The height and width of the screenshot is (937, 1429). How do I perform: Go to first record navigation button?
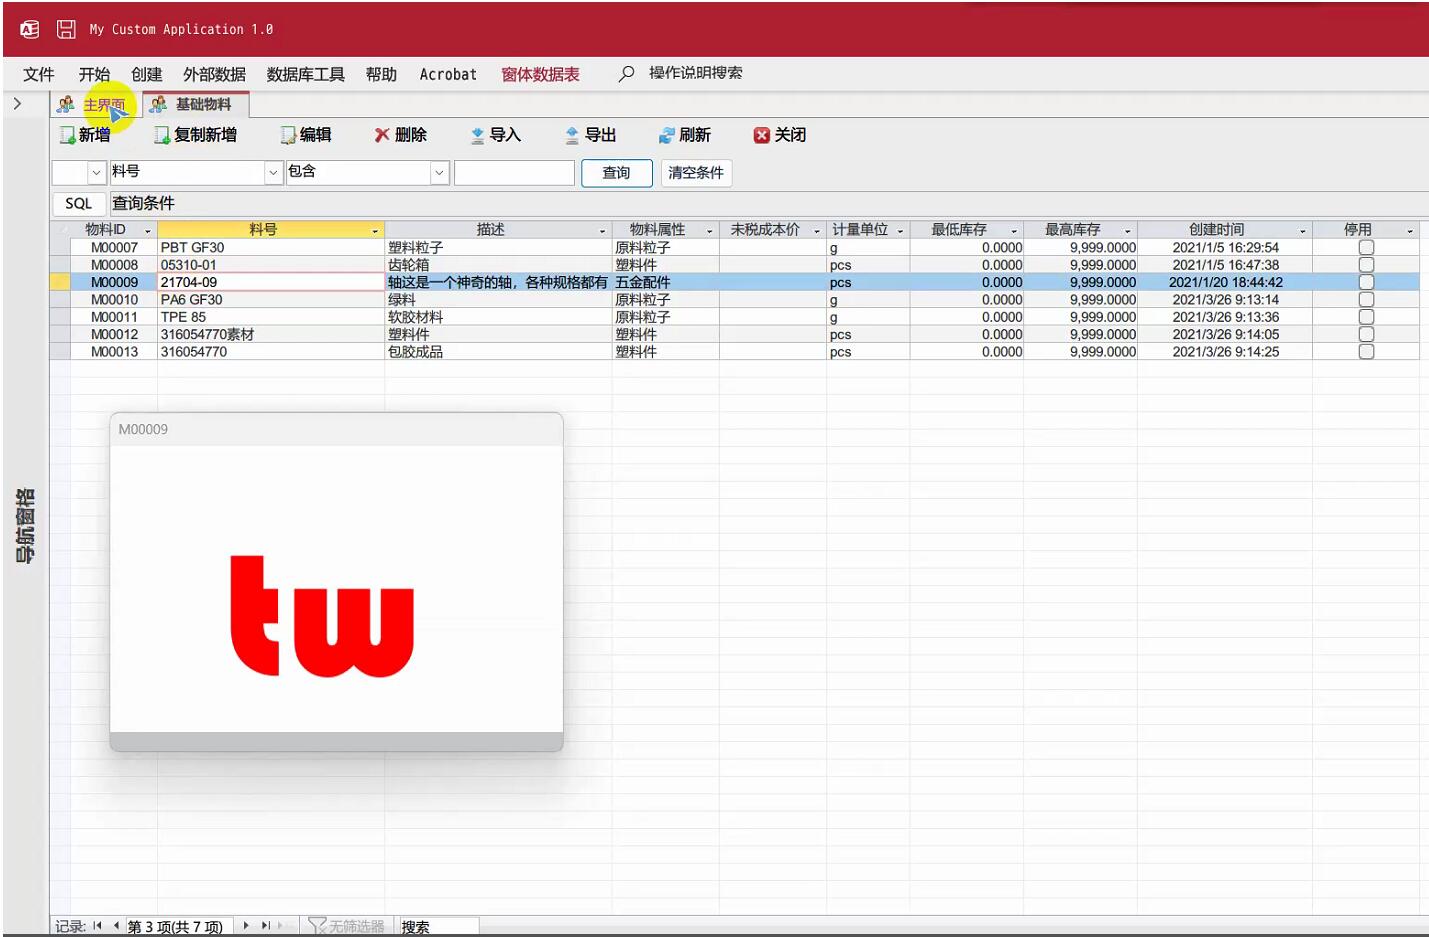97,926
